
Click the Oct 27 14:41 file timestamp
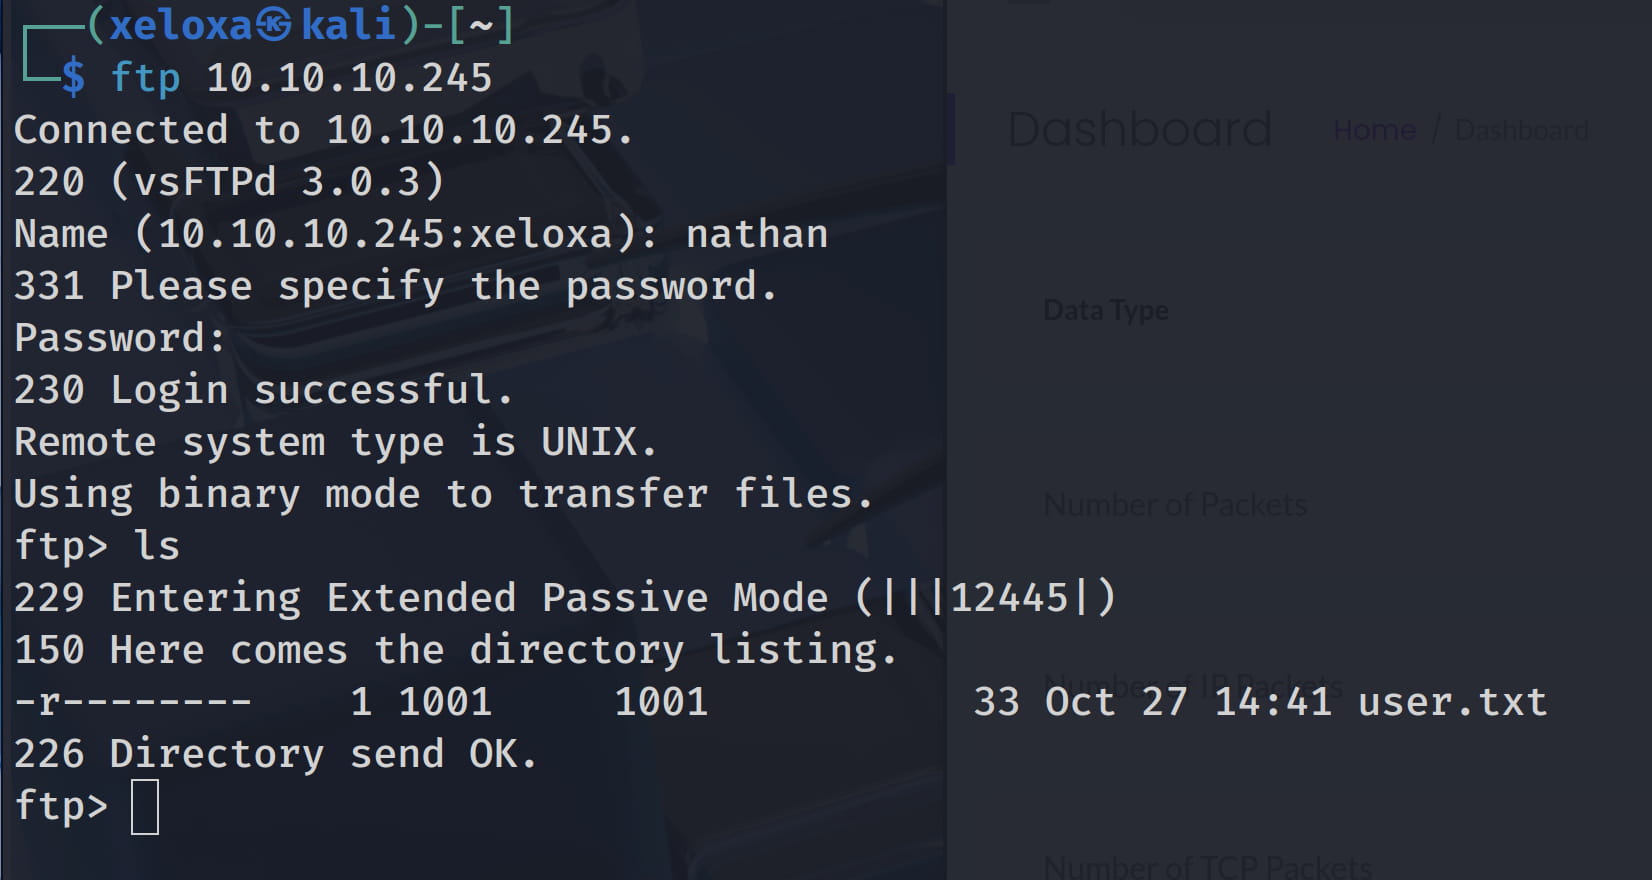tap(1188, 702)
